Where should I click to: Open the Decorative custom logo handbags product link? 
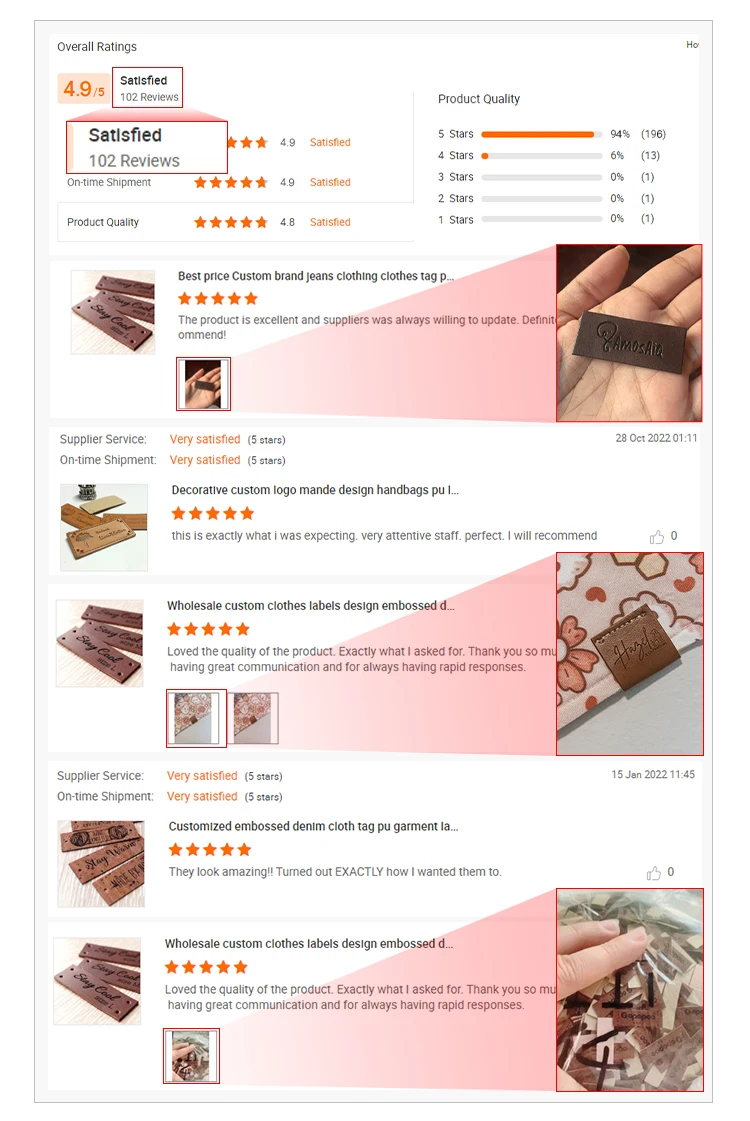[x=315, y=490]
